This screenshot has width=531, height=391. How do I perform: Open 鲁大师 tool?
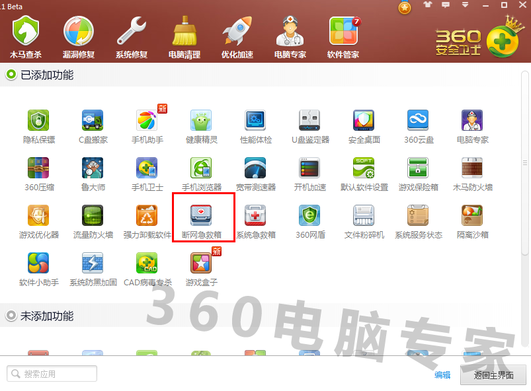click(93, 174)
